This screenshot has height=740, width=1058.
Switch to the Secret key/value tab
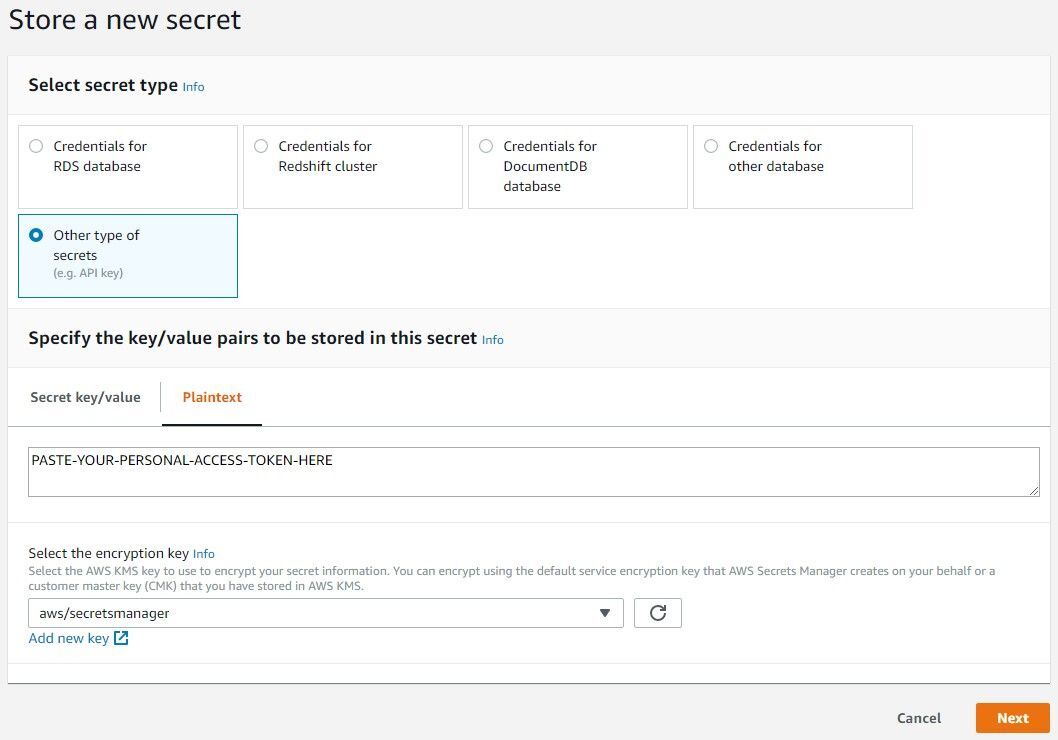click(85, 397)
